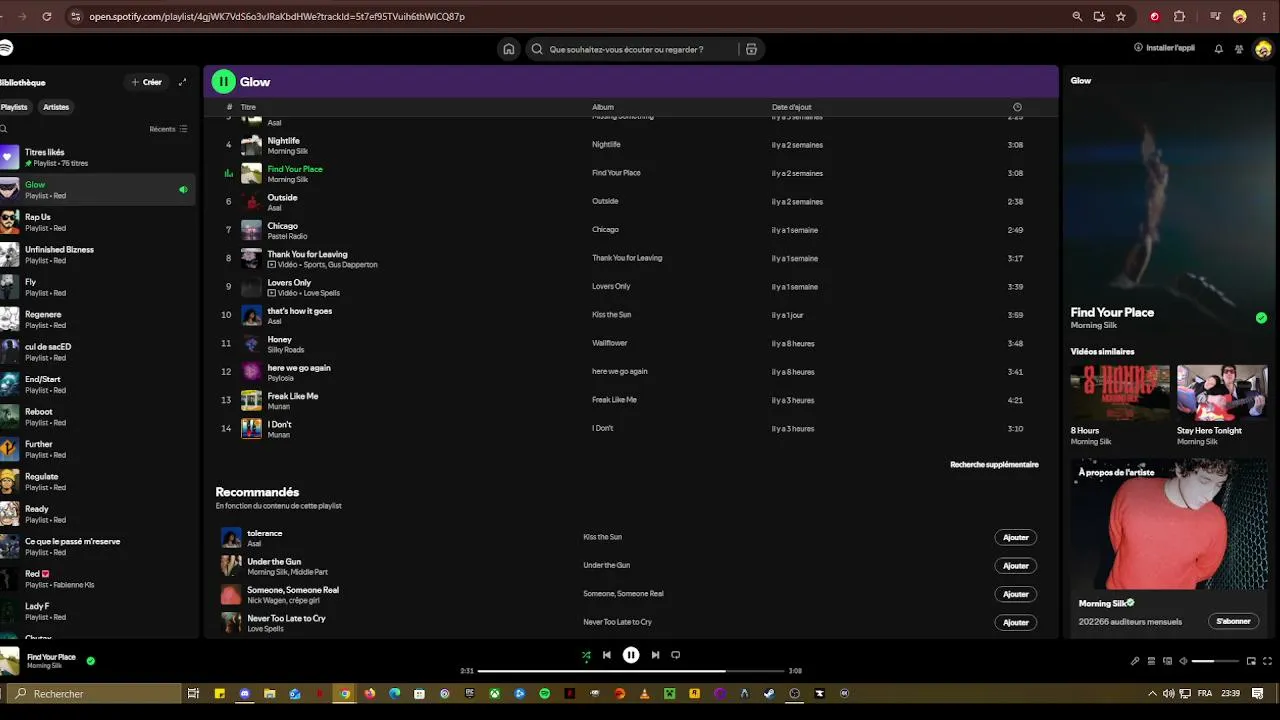Seek in the song progress bar
The width and height of the screenshot is (1280, 720).
(x=631, y=671)
